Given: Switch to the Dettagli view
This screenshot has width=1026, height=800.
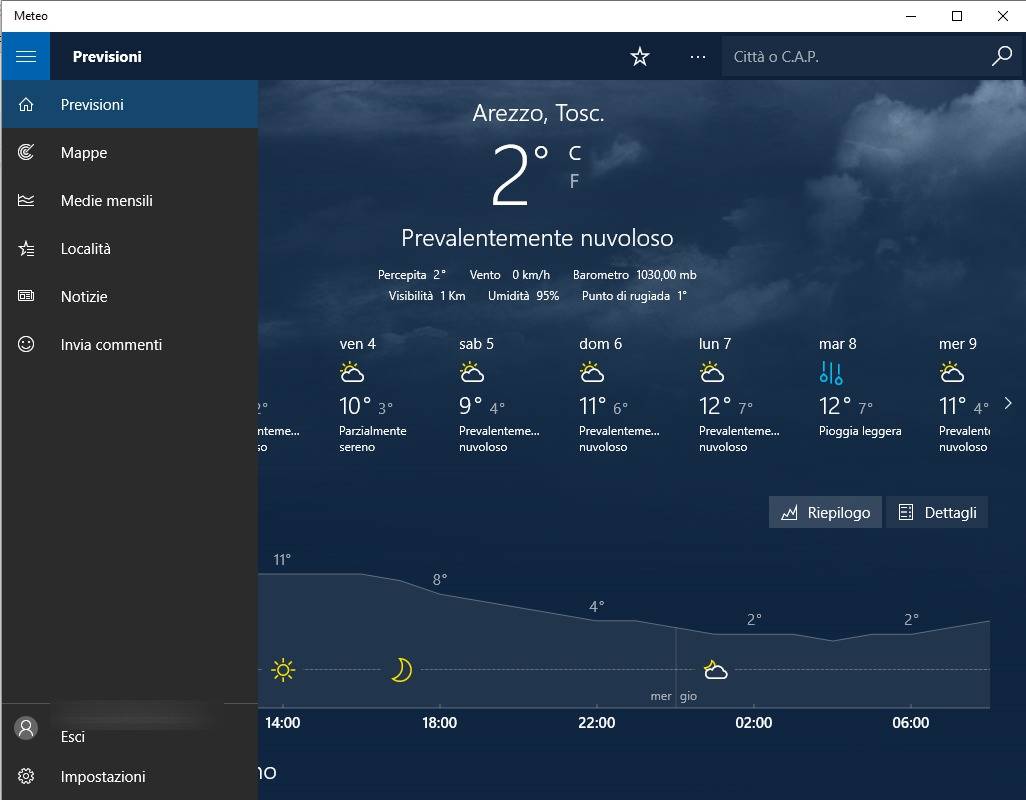Looking at the screenshot, I should (937, 512).
